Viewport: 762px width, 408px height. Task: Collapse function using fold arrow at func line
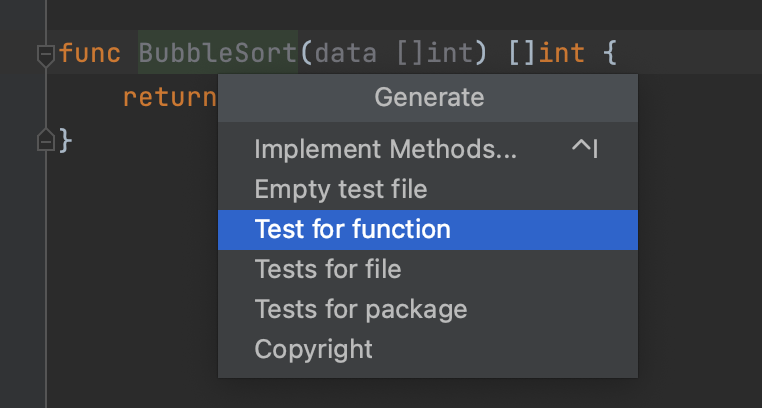pyautogui.click(x=45, y=54)
